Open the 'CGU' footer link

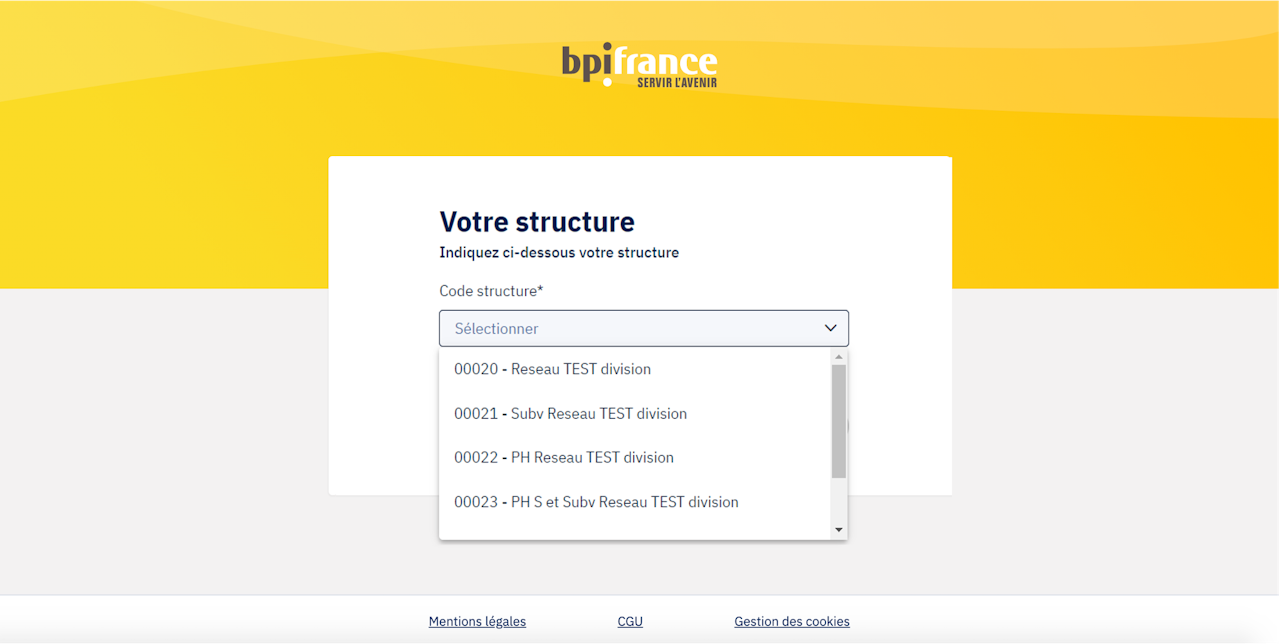click(x=630, y=621)
